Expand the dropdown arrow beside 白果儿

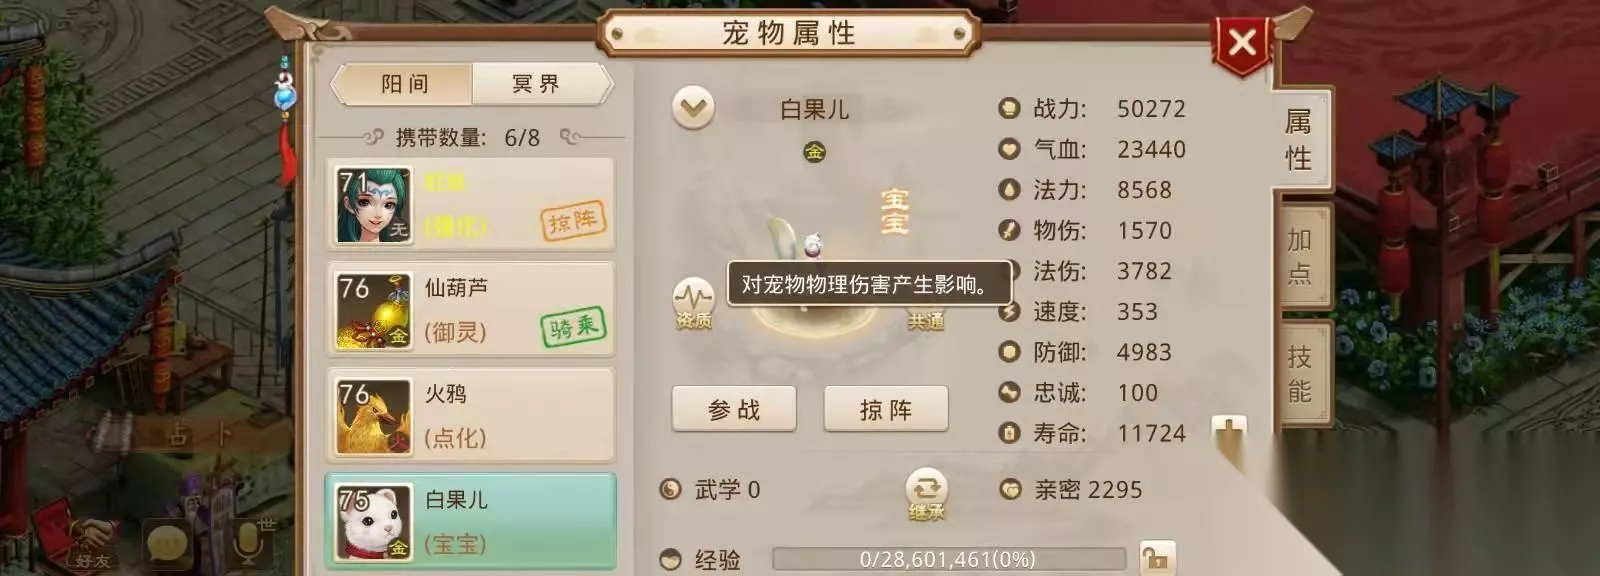[x=693, y=107]
